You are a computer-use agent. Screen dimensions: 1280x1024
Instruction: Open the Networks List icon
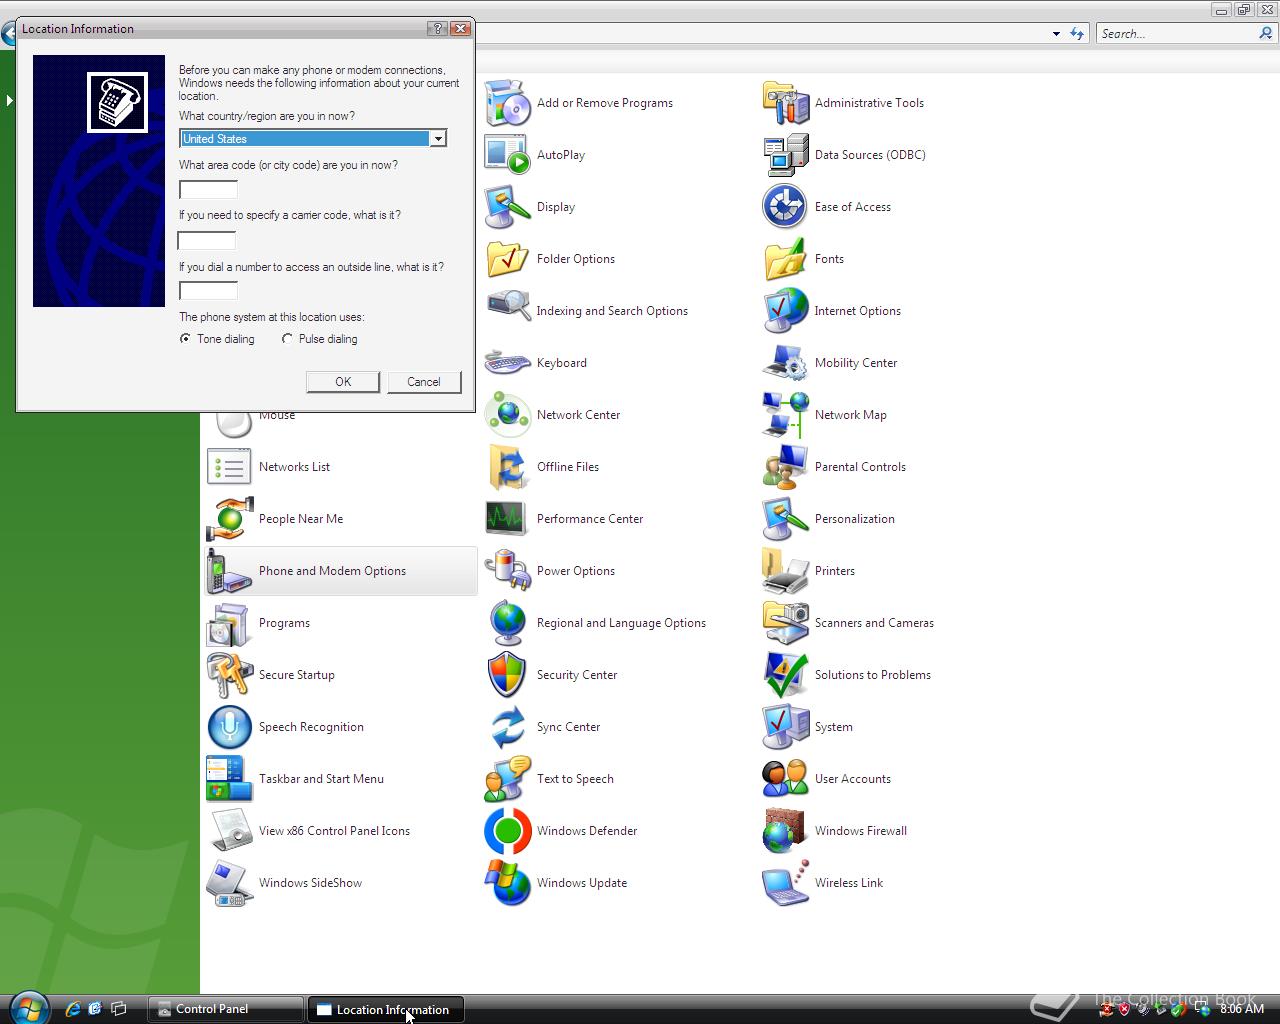[230, 467]
